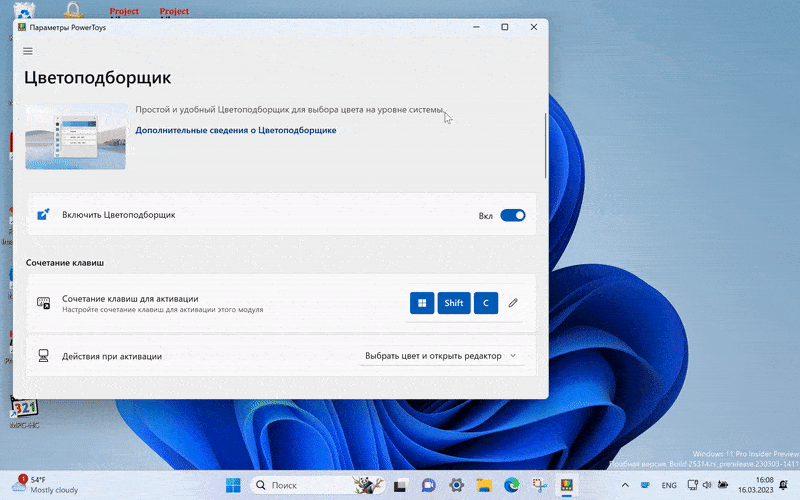Launch Microsoft Edge from the taskbar

512,485
